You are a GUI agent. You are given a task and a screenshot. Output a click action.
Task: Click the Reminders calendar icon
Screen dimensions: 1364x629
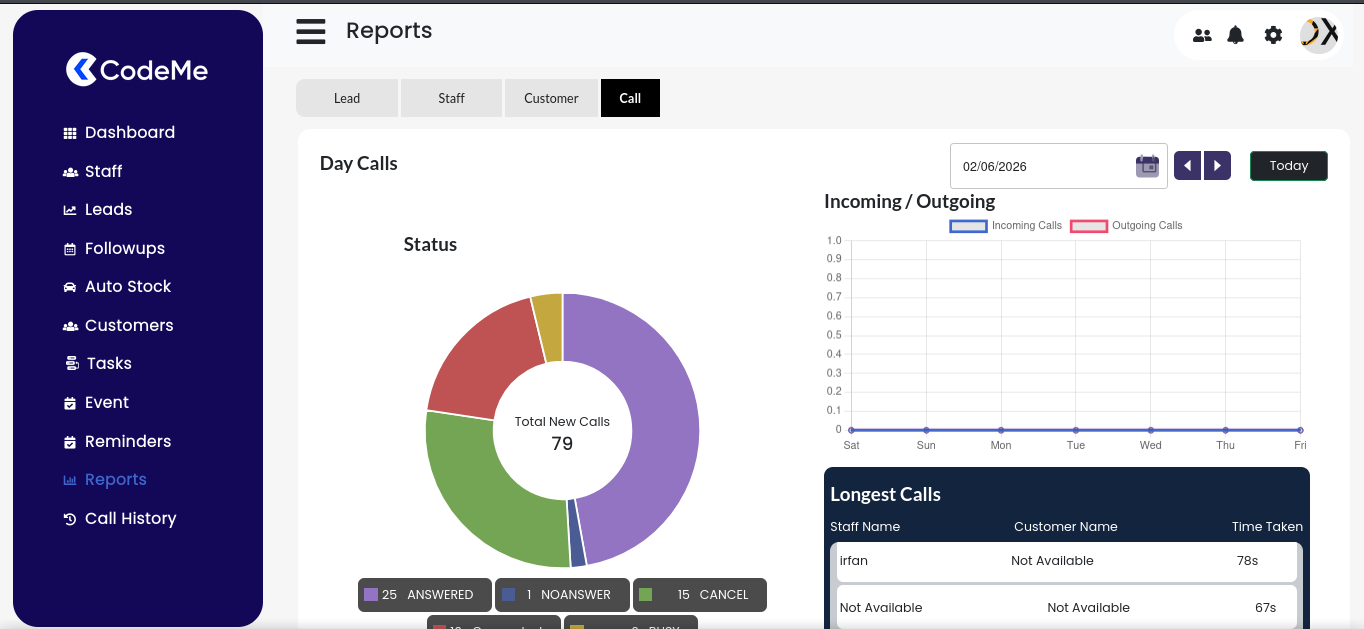click(x=70, y=442)
